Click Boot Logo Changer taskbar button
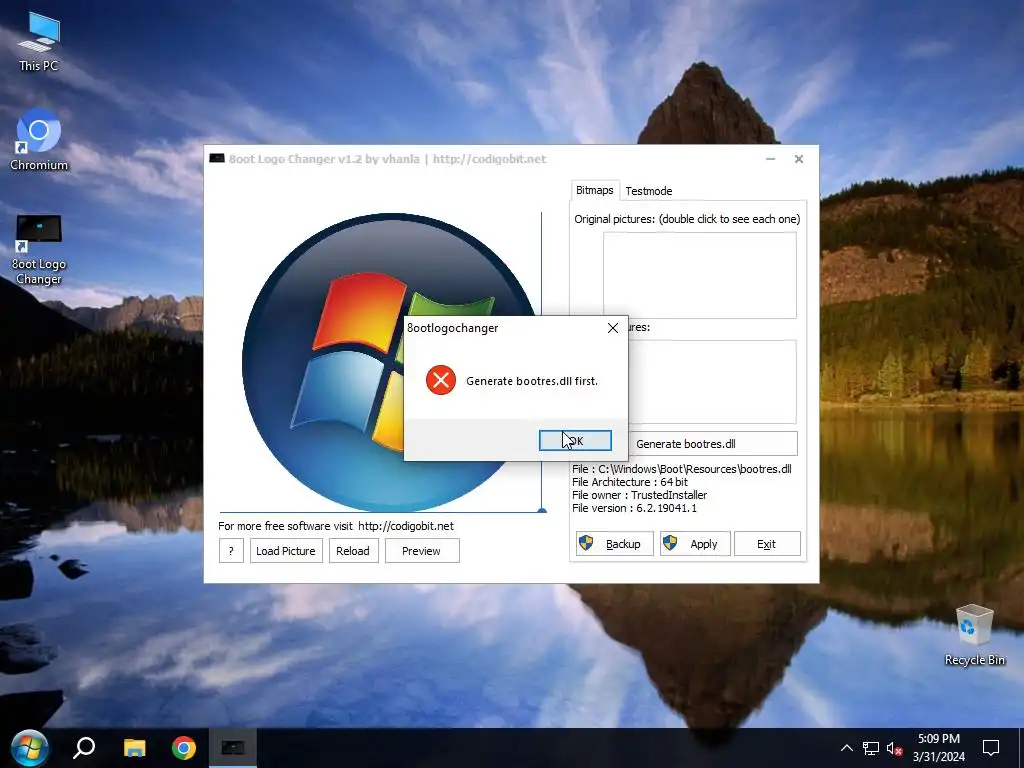Screen dimensions: 1024x768 tap(232, 748)
